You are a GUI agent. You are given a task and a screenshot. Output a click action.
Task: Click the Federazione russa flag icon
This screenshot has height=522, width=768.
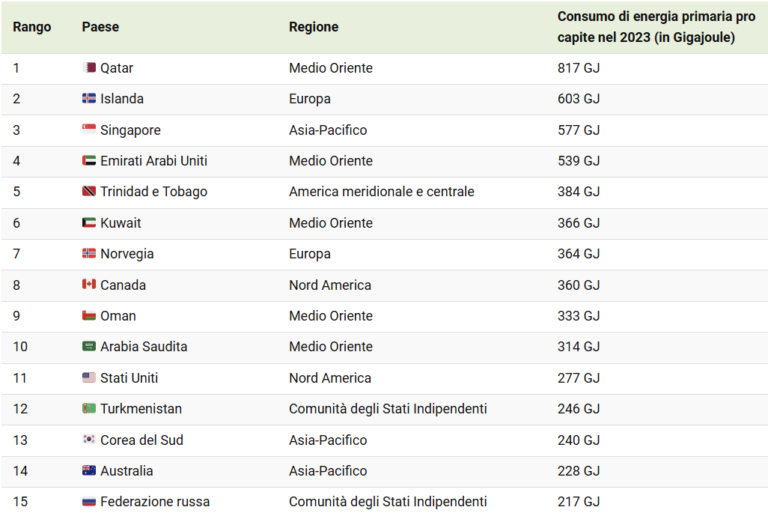(x=89, y=501)
